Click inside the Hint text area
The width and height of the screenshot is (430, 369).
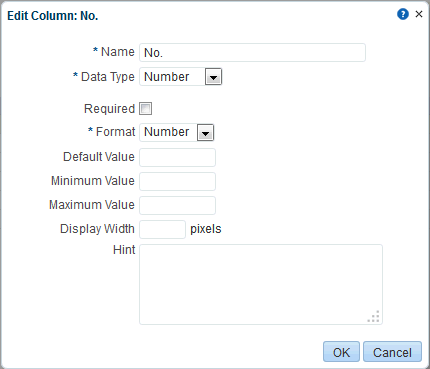coord(261,284)
